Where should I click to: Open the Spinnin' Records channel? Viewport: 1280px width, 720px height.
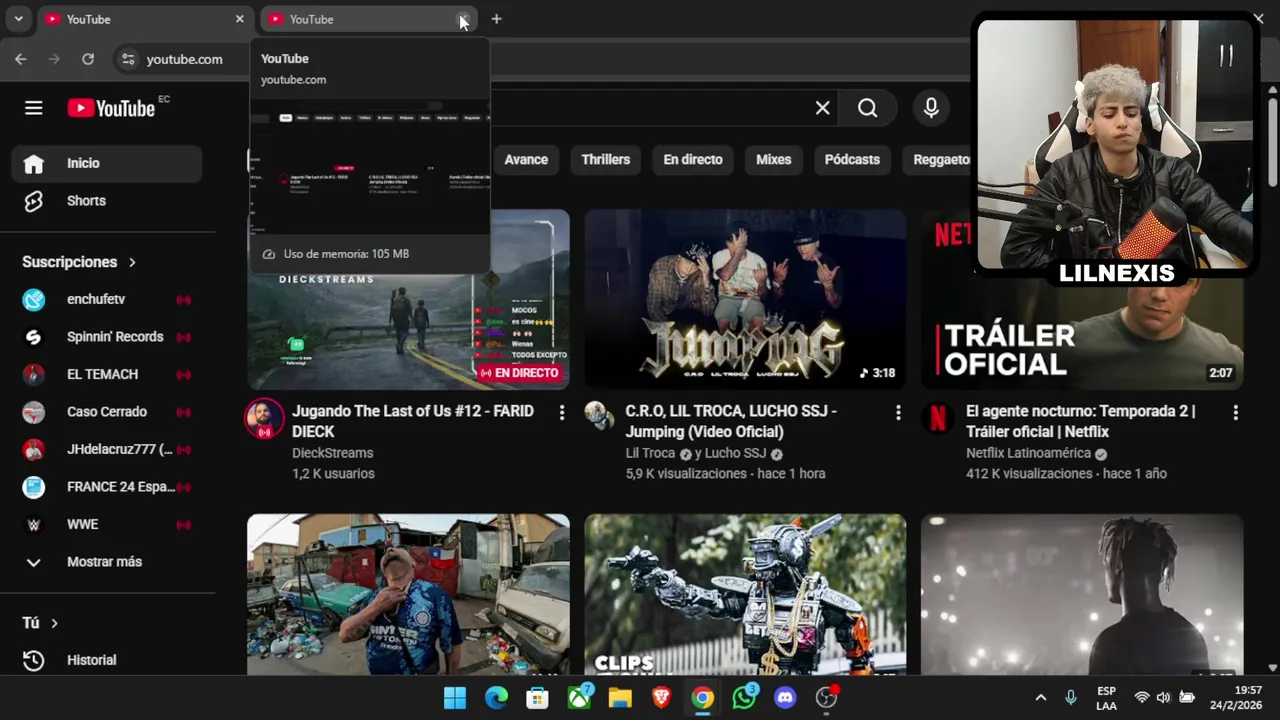point(107,337)
